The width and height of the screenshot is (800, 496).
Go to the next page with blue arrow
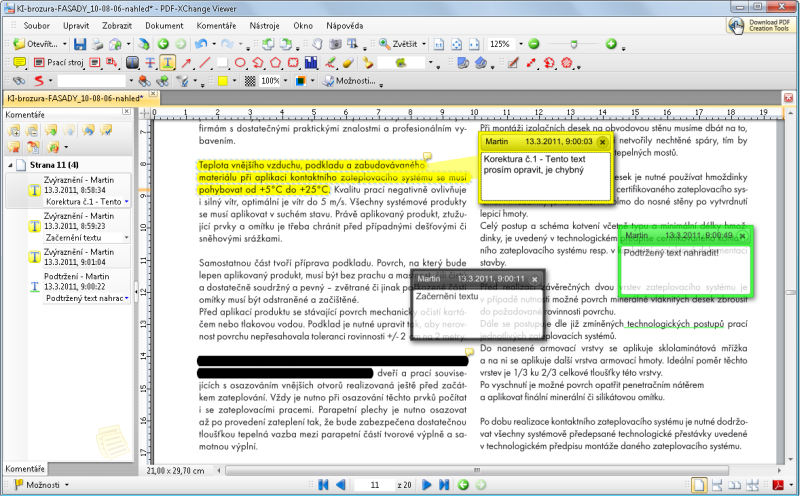[427, 484]
